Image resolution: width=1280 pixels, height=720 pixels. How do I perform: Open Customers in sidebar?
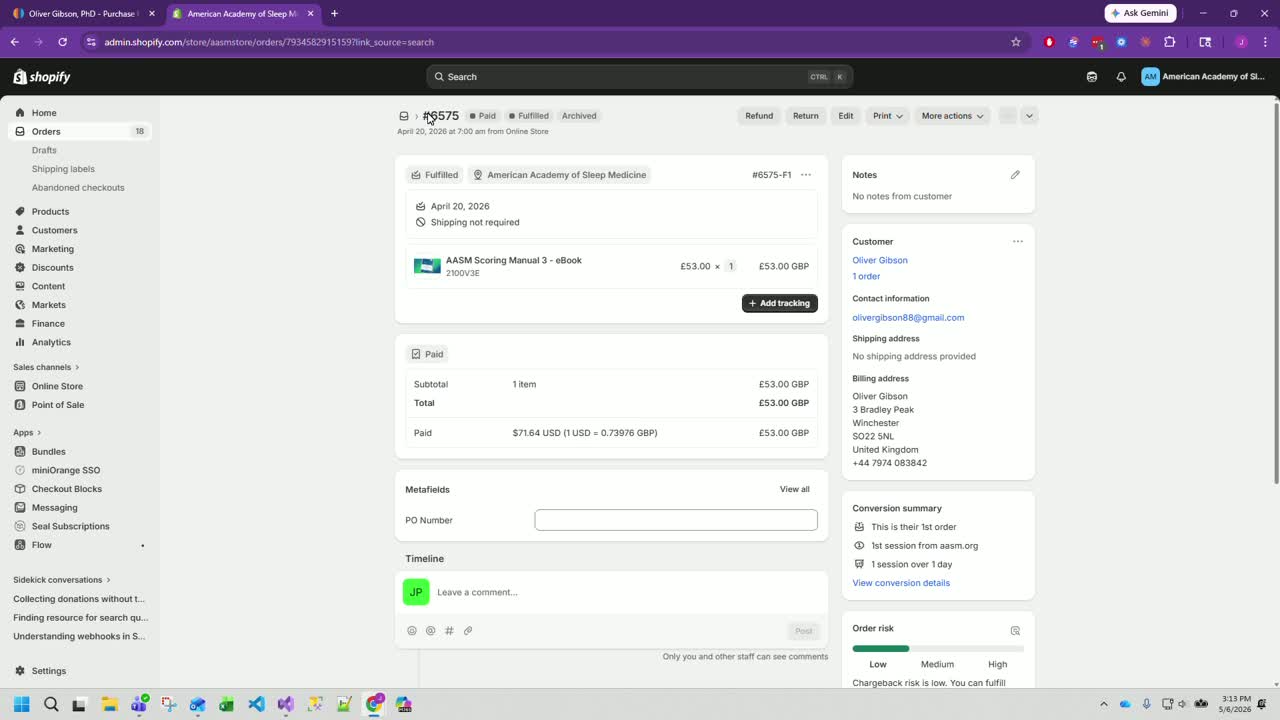(80, 230)
